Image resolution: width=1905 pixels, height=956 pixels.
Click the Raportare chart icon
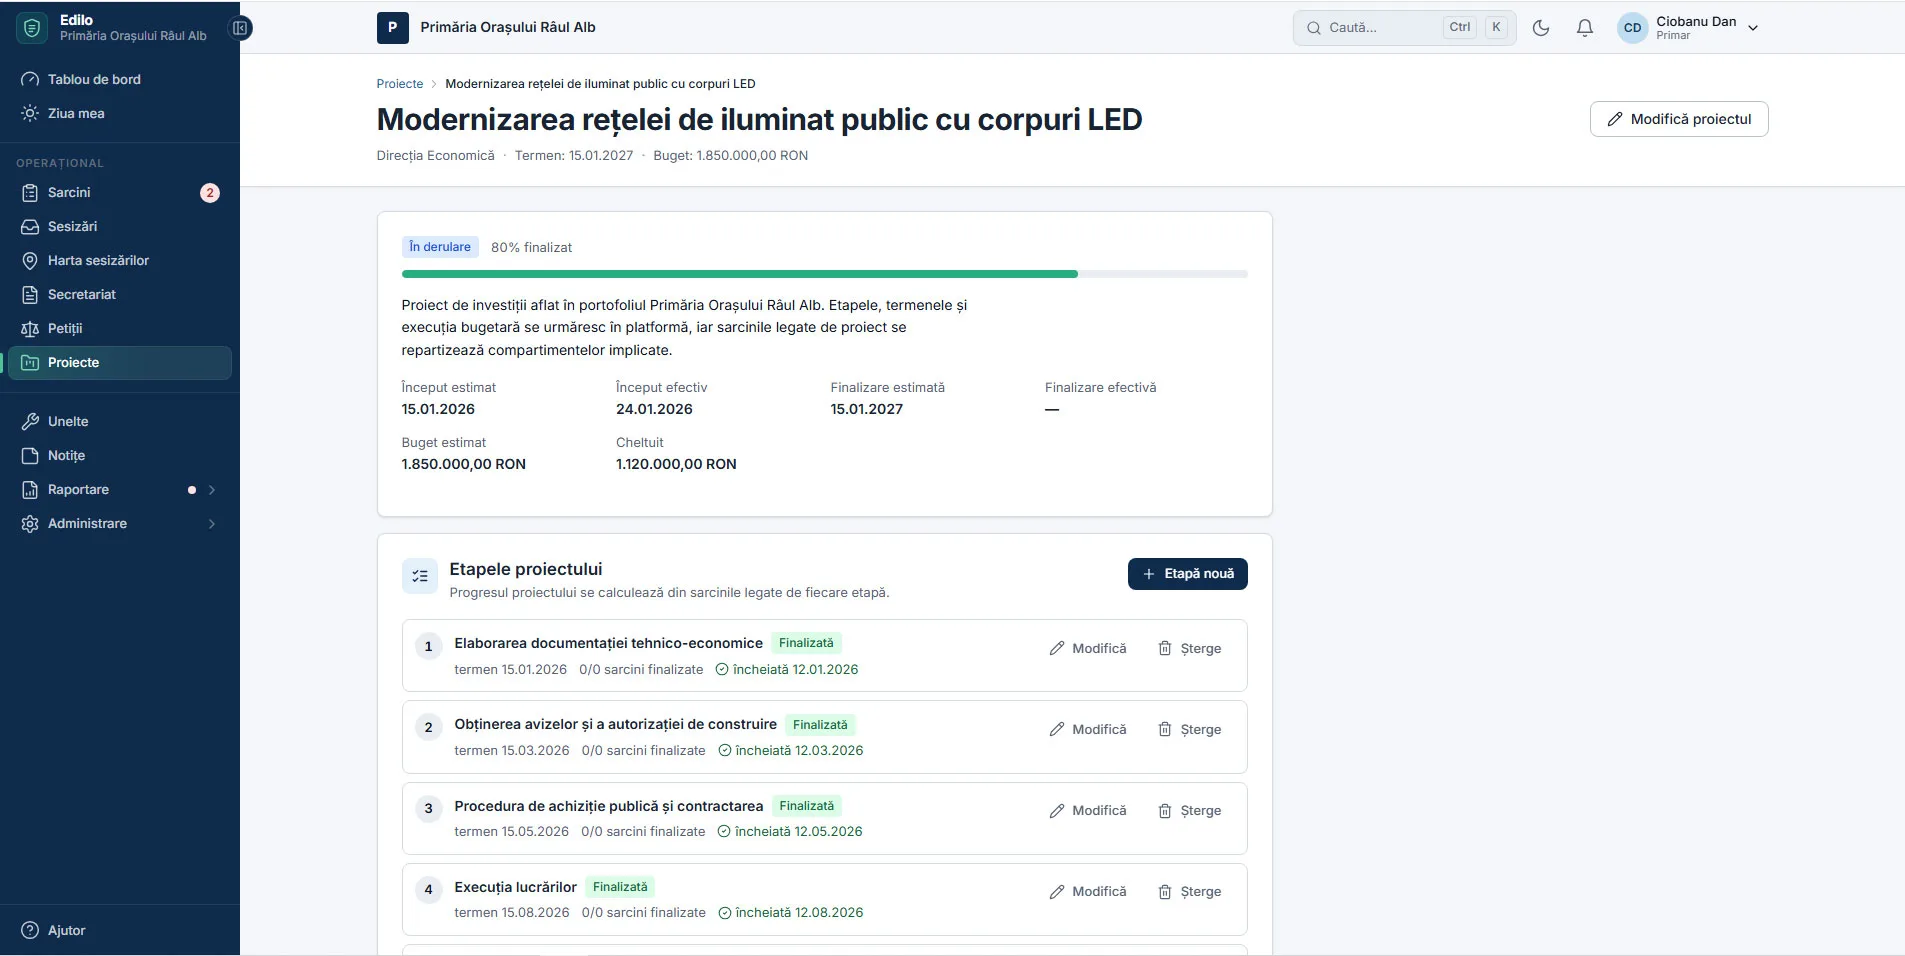[x=30, y=490]
